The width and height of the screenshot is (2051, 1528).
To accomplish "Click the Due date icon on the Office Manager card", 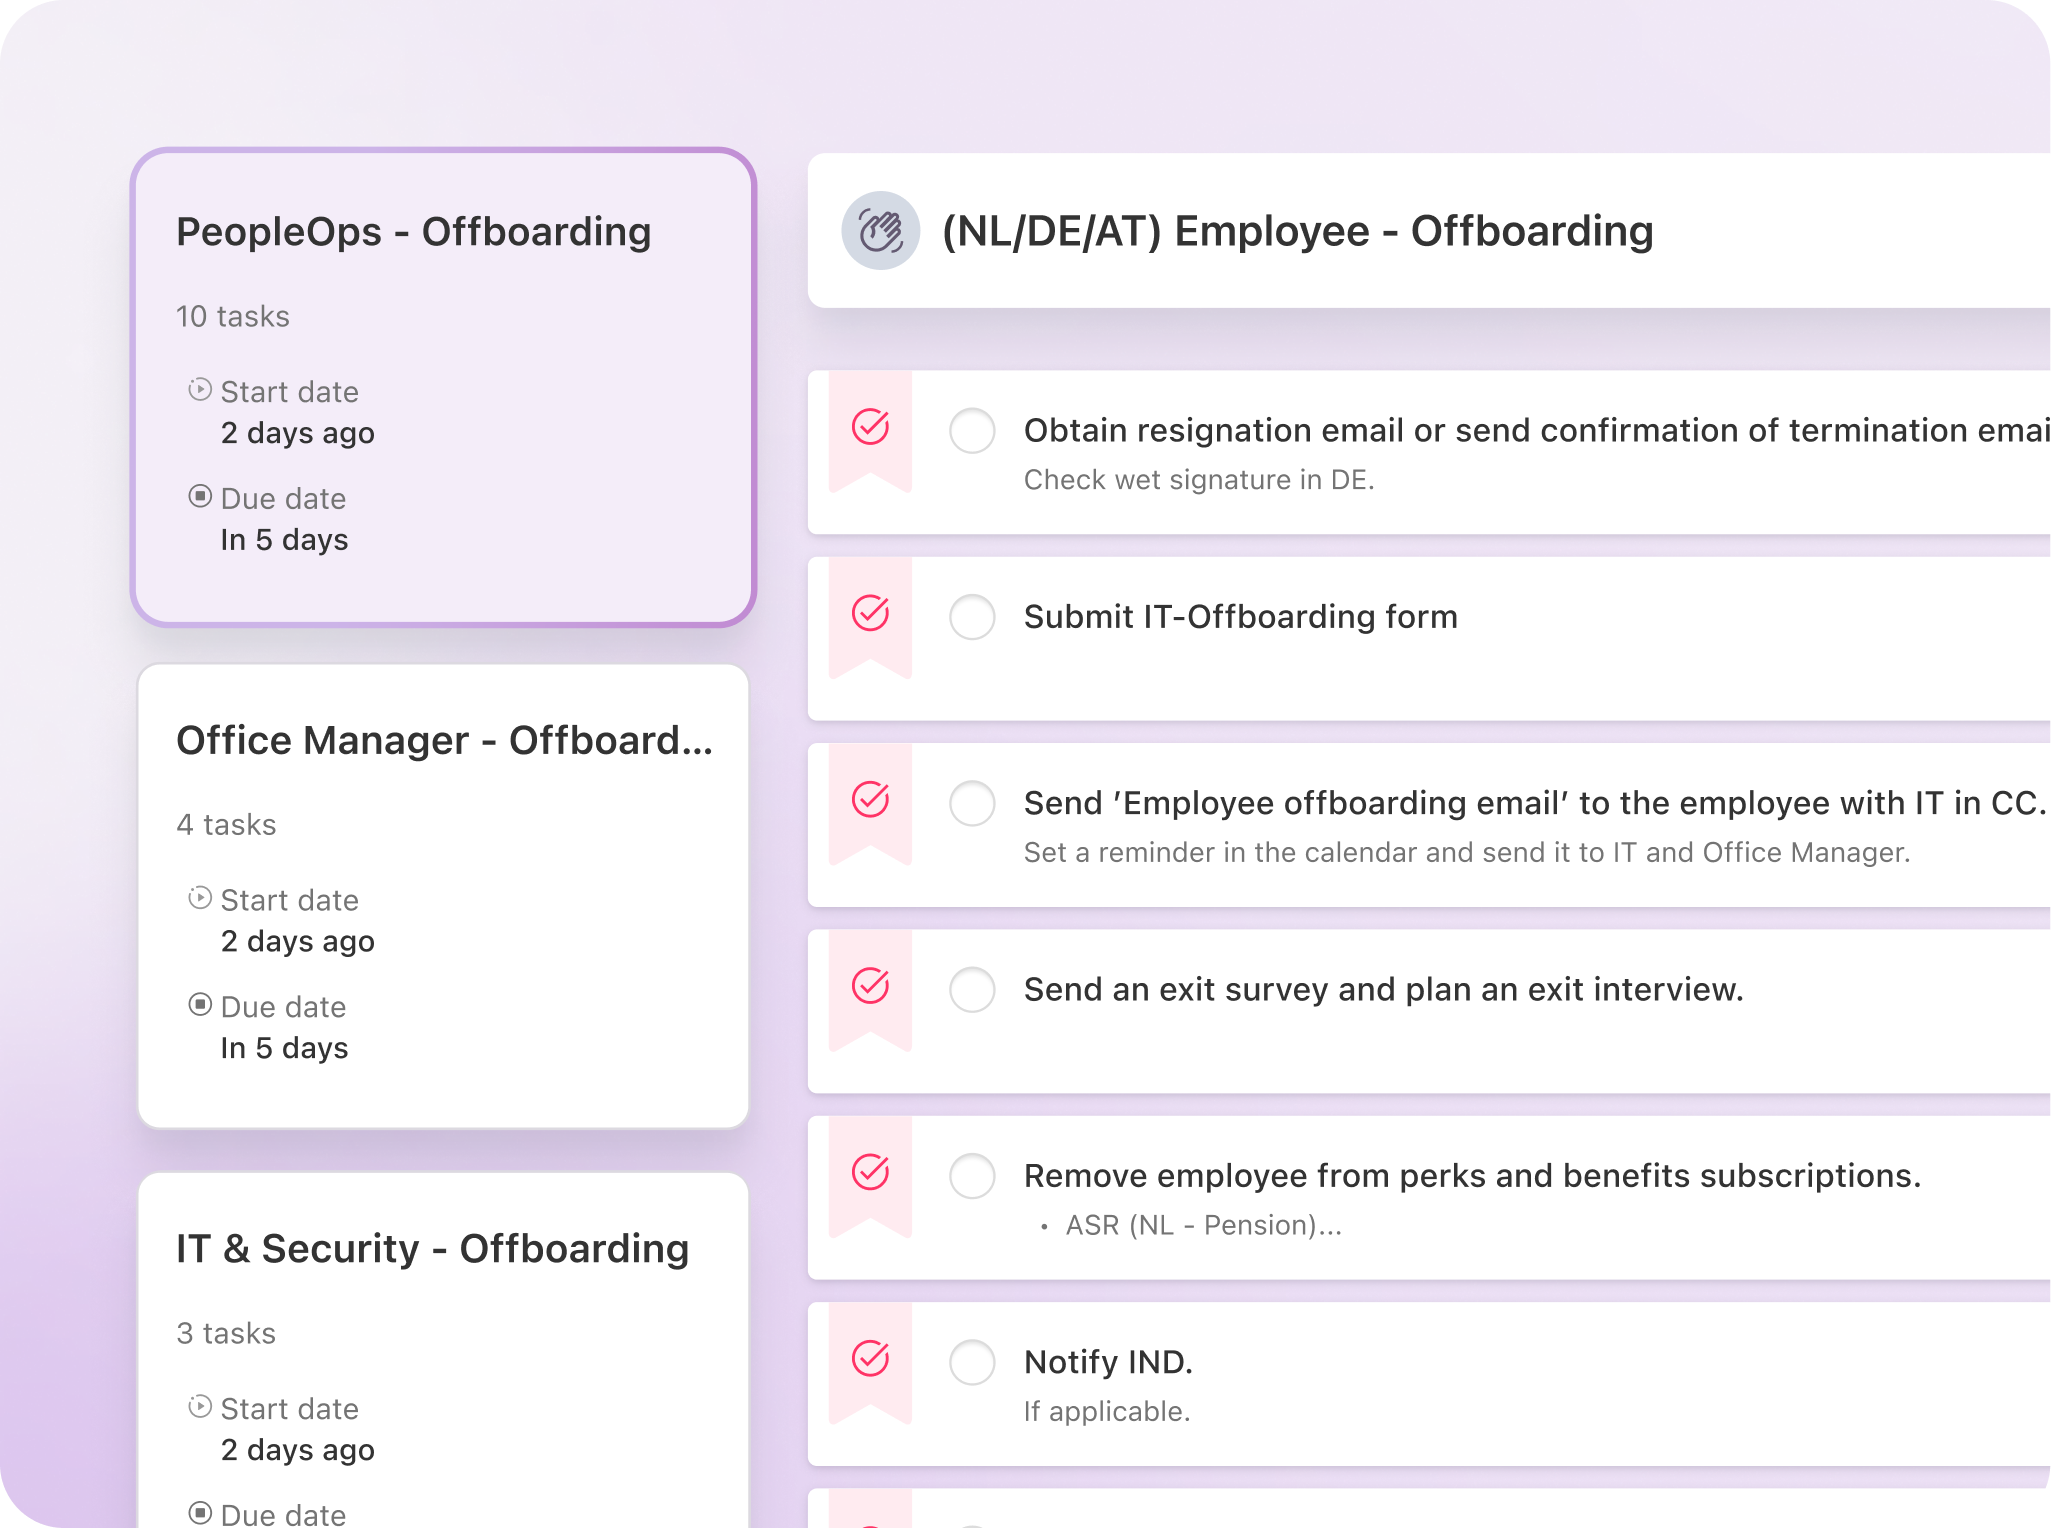I will tap(199, 1004).
